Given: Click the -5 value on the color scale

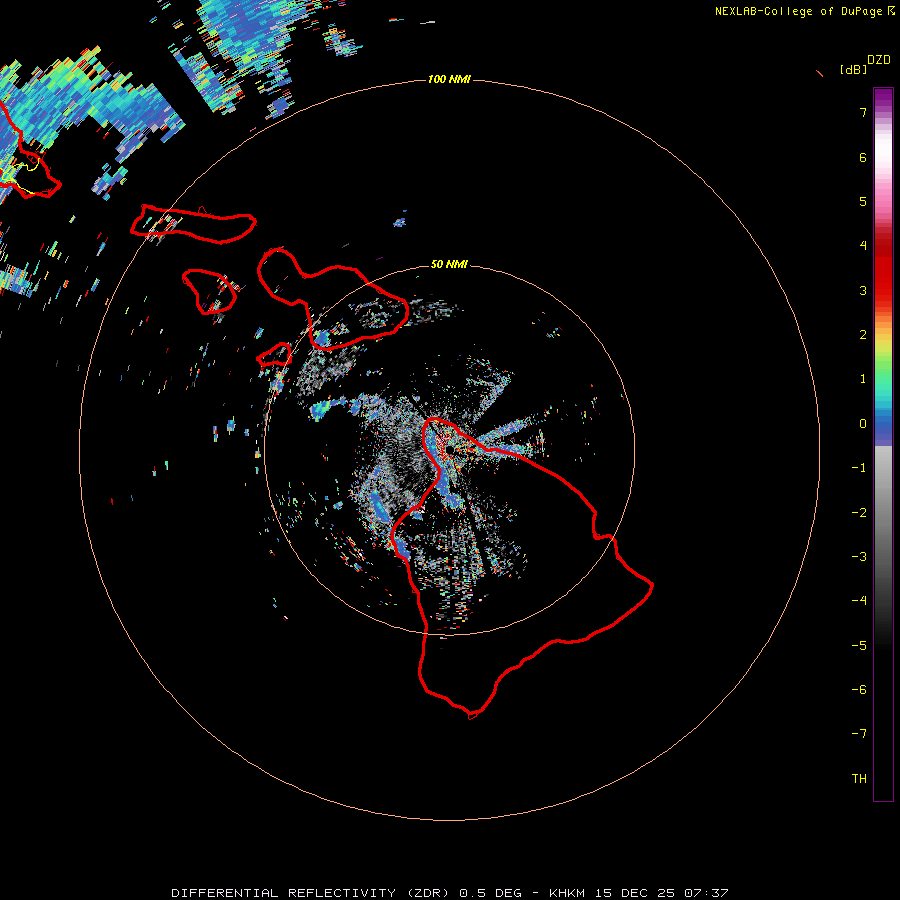Looking at the screenshot, I should (x=859, y=645).
